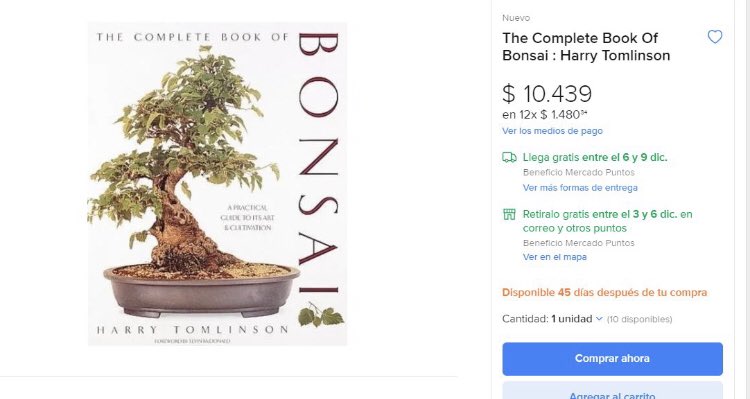Click the 'Disponible 45 días después' notice
The height and width of the screenshot is (399, 750).
pos(605,292)
